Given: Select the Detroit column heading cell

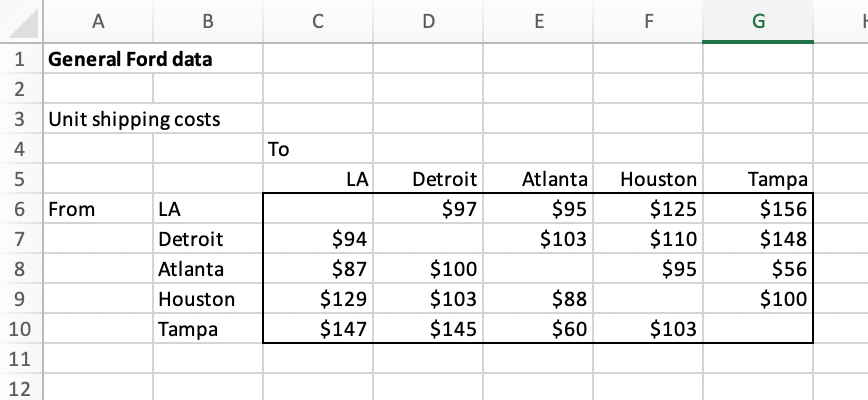Looking at the screenshot, I should click(428, 179).
